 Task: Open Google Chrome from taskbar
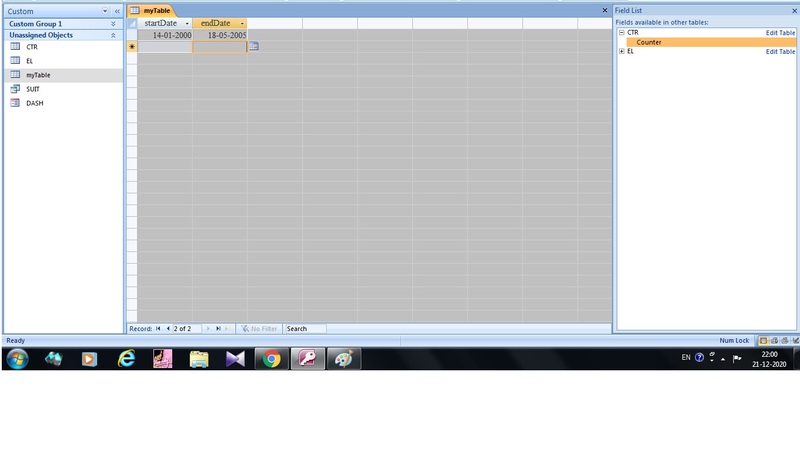271,359
